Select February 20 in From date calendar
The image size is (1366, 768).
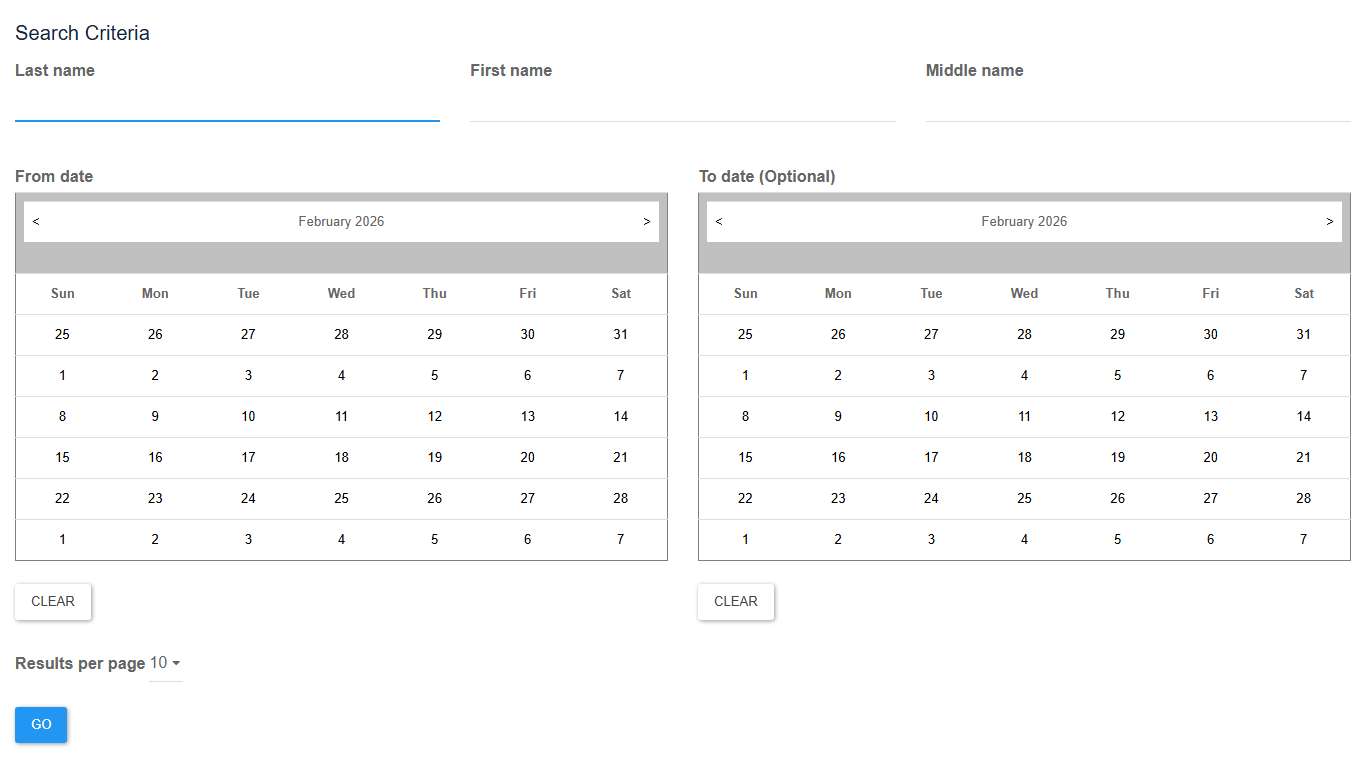(x=527, y=458)
